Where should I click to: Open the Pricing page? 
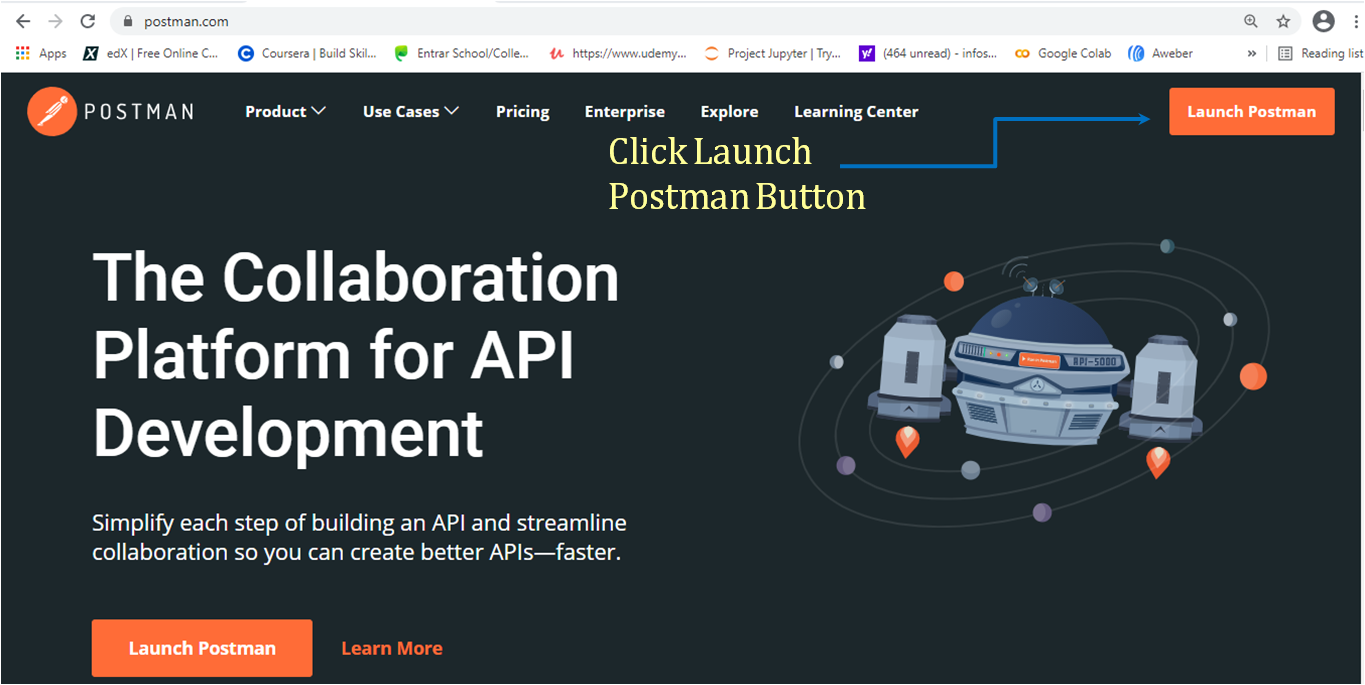coord(522,112)
